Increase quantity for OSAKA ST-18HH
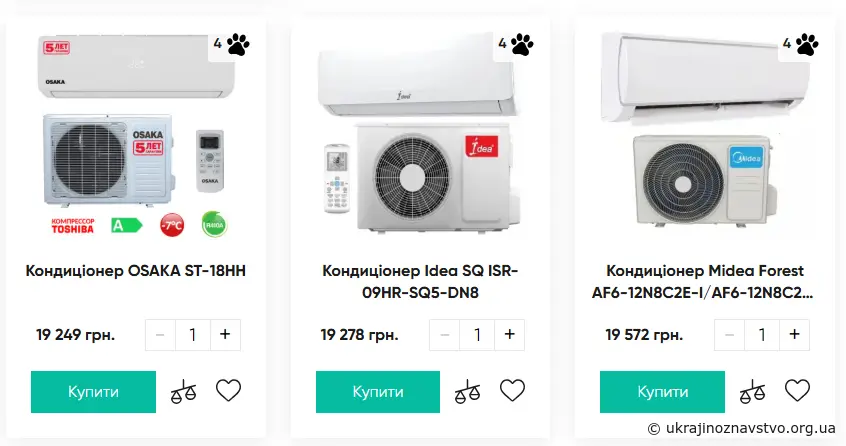Image resolution: width=846 pixels, height=446 pixels. point(225,335)
